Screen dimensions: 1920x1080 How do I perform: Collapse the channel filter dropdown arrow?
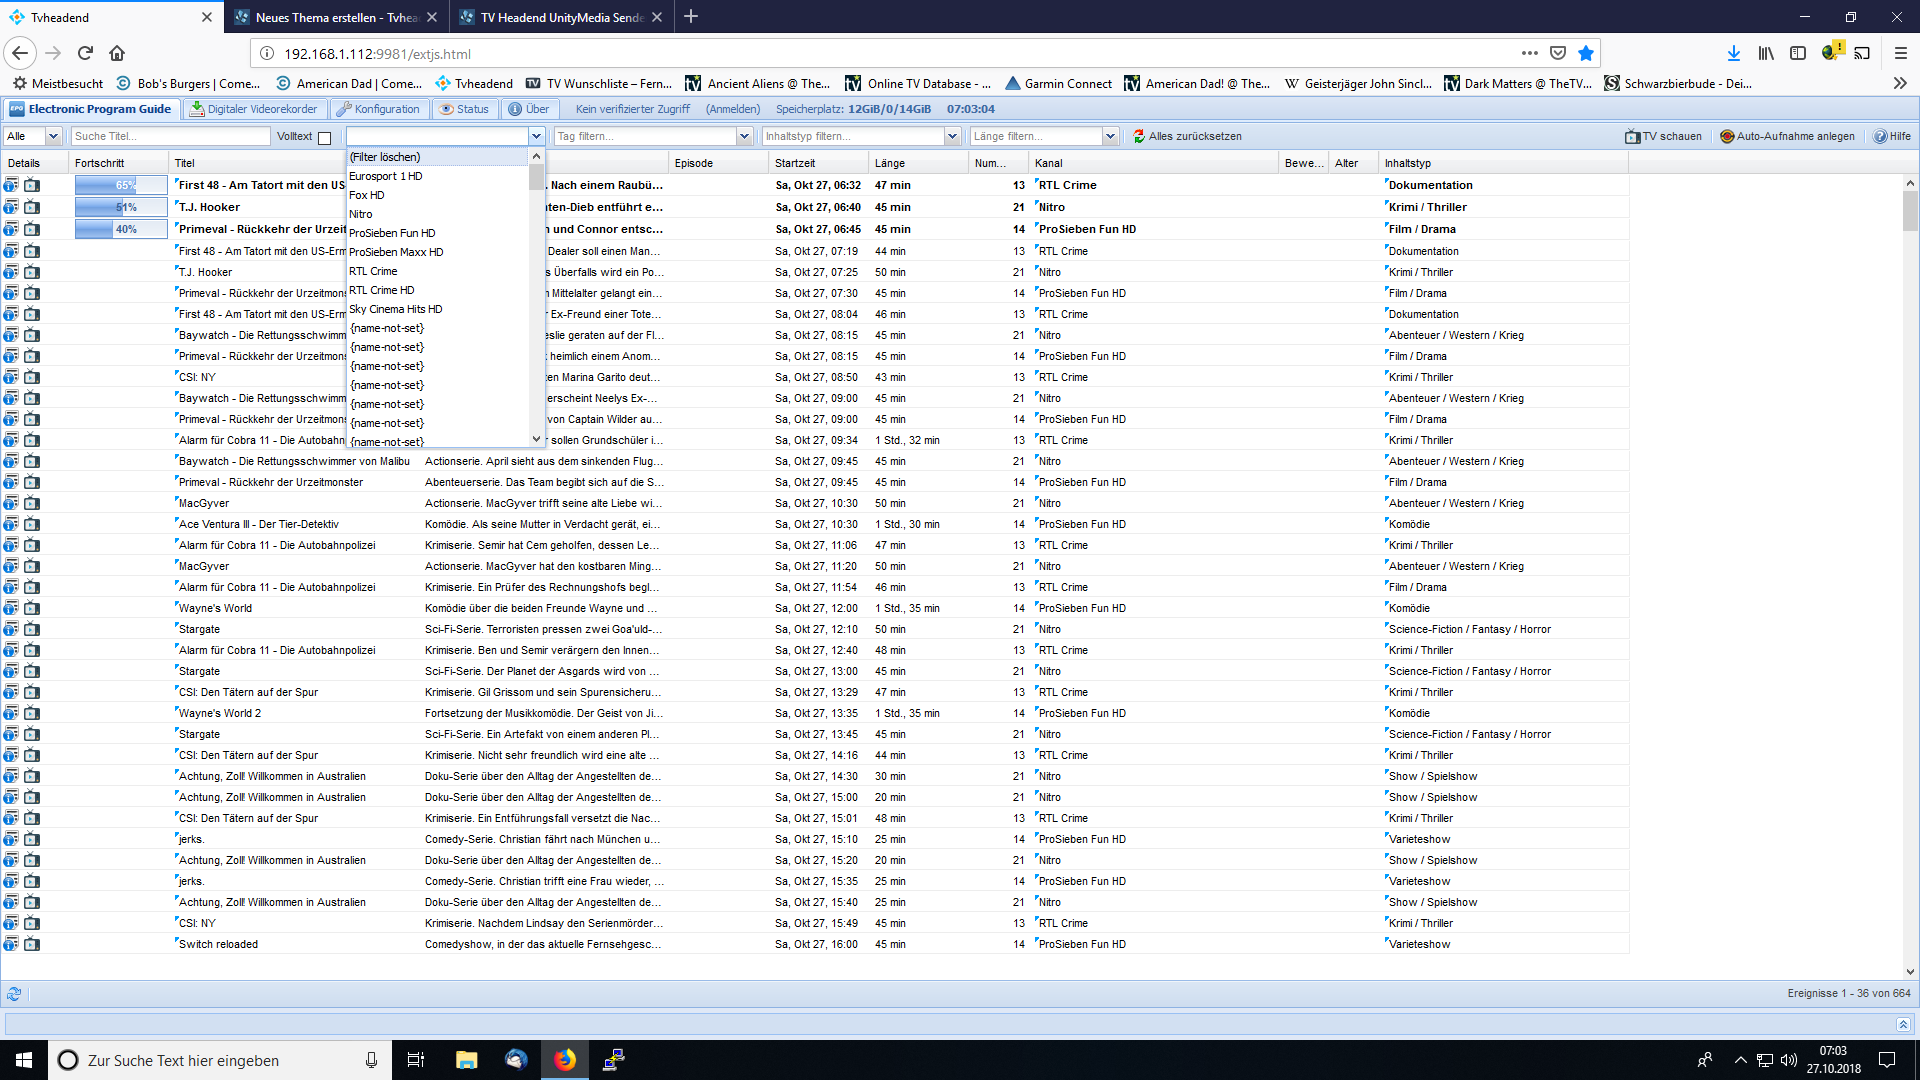536,136
